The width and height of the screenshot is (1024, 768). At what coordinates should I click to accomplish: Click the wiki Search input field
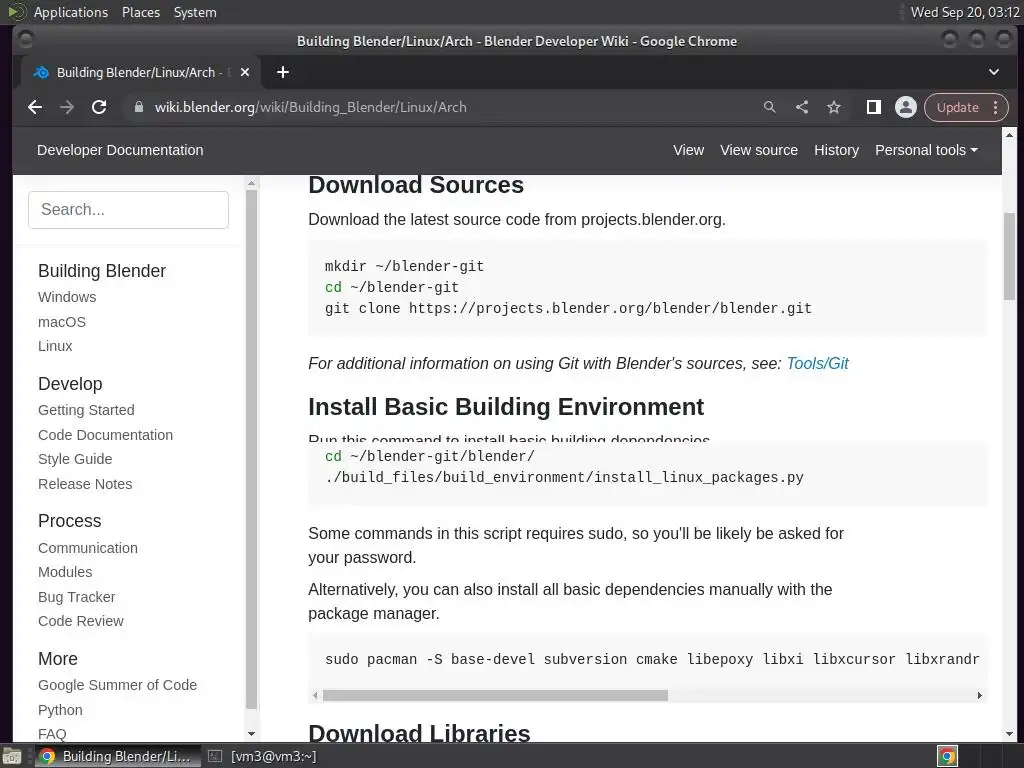pyautogui.click(x=128, y=210)
